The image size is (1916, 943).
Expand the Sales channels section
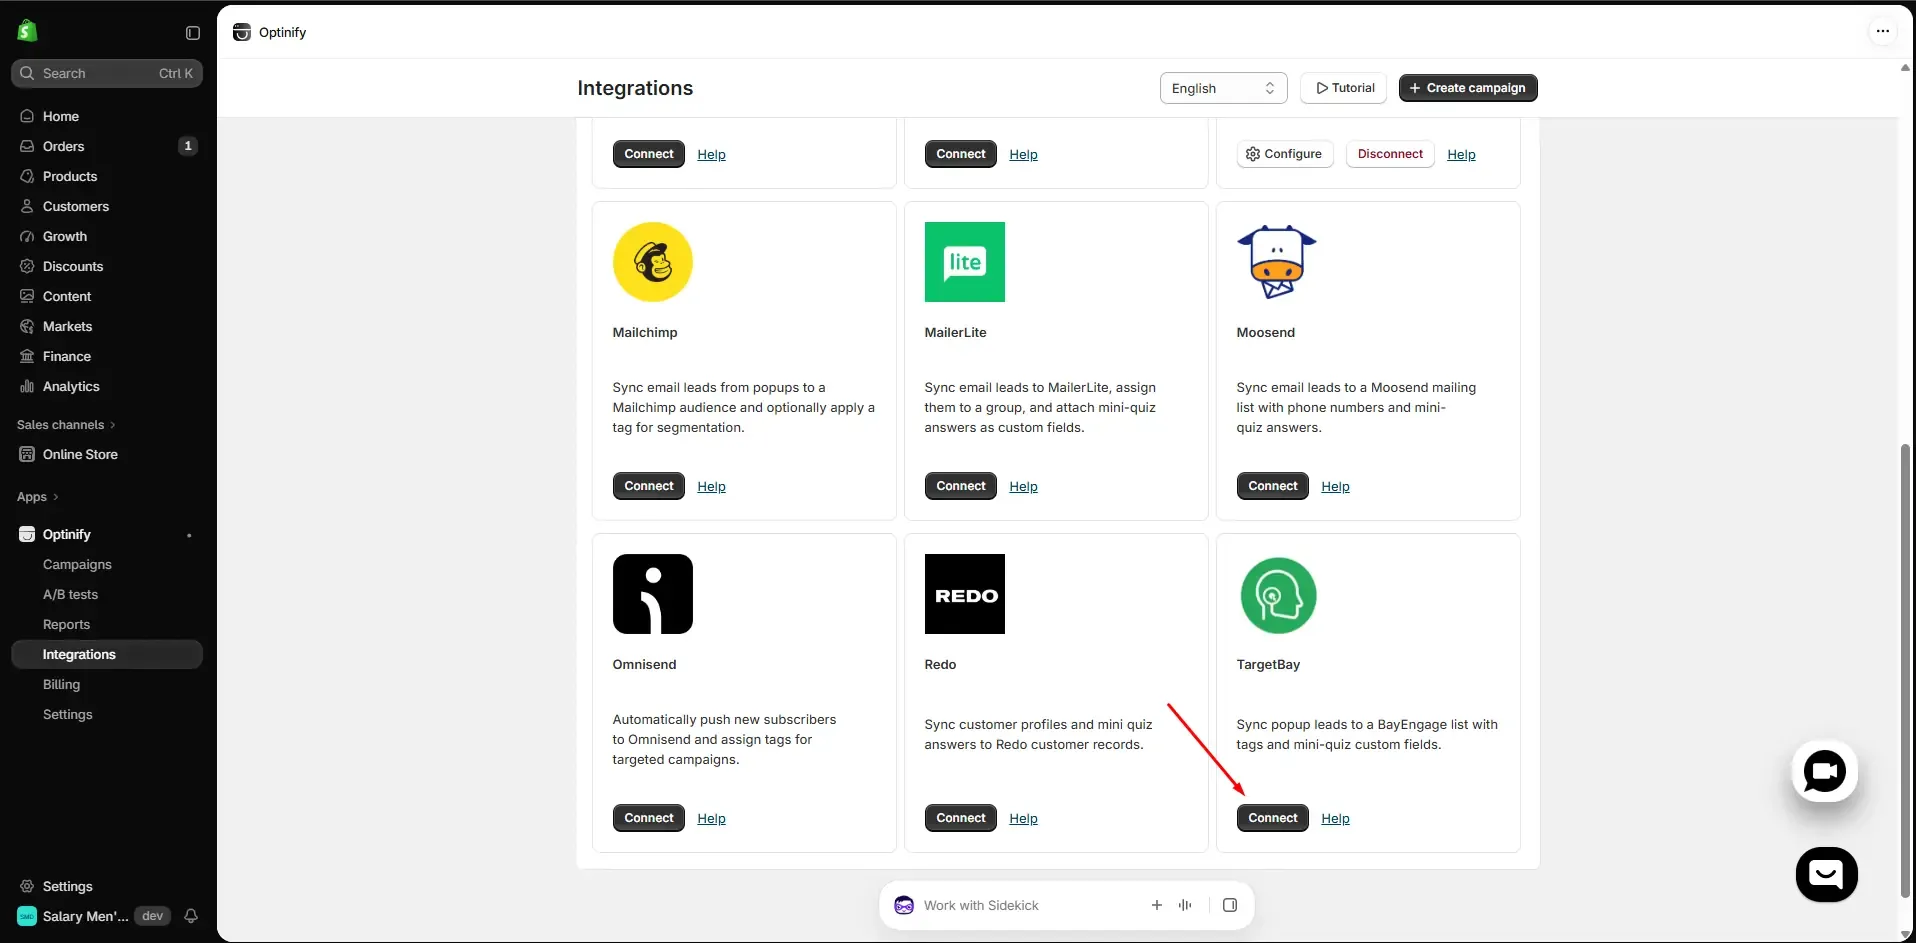point(66,425)
